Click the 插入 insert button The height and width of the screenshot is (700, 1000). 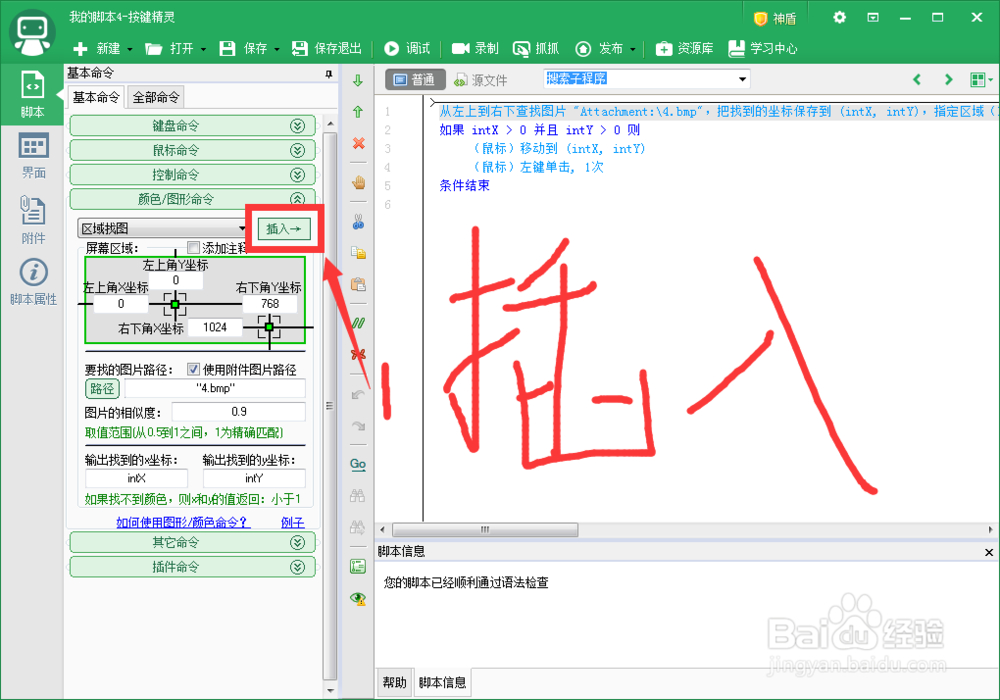tap(284, 229)
